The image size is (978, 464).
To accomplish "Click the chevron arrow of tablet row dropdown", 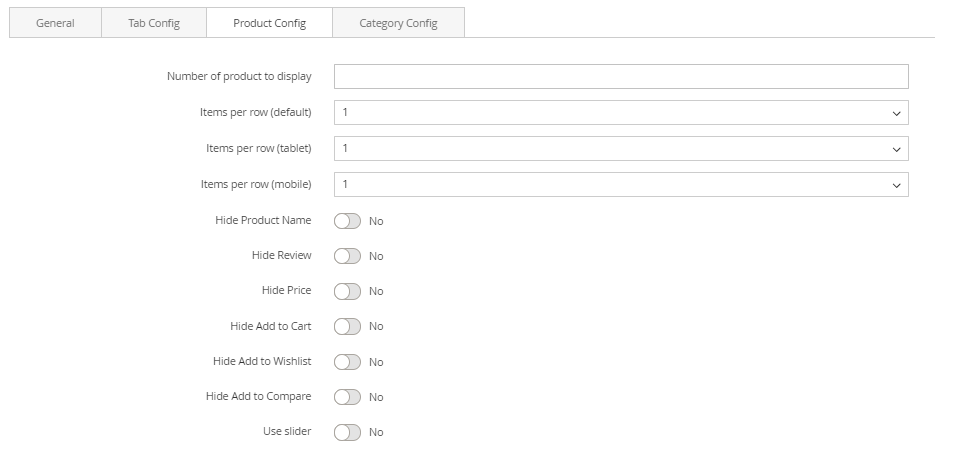I will [x=896, y=150].
